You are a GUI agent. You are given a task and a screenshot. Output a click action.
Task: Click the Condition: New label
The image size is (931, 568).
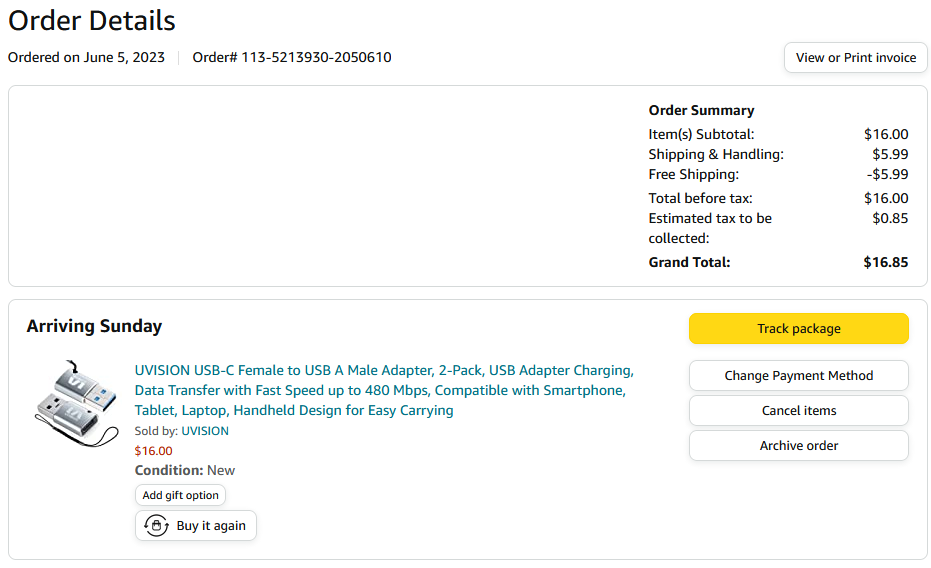[x=185, y=470]
